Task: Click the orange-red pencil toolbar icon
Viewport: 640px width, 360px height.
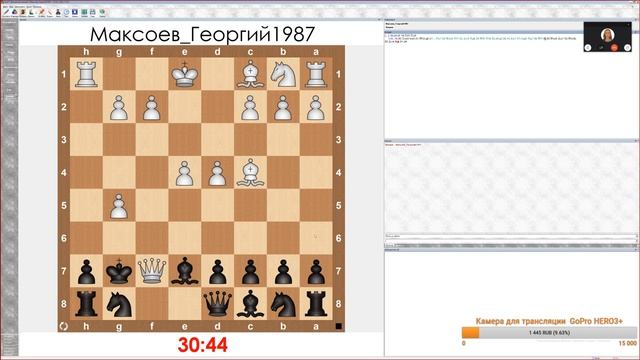Action: point(42,12)
